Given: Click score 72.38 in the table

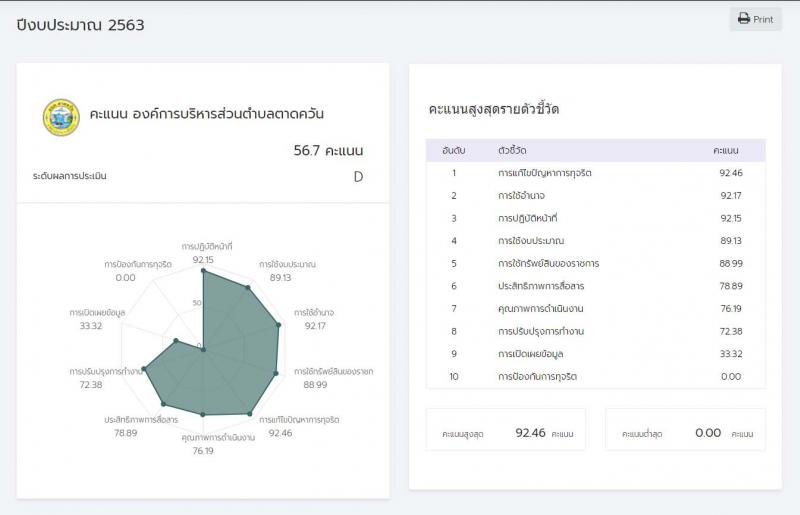Looking at the screenshot, I should coord(731,331).
